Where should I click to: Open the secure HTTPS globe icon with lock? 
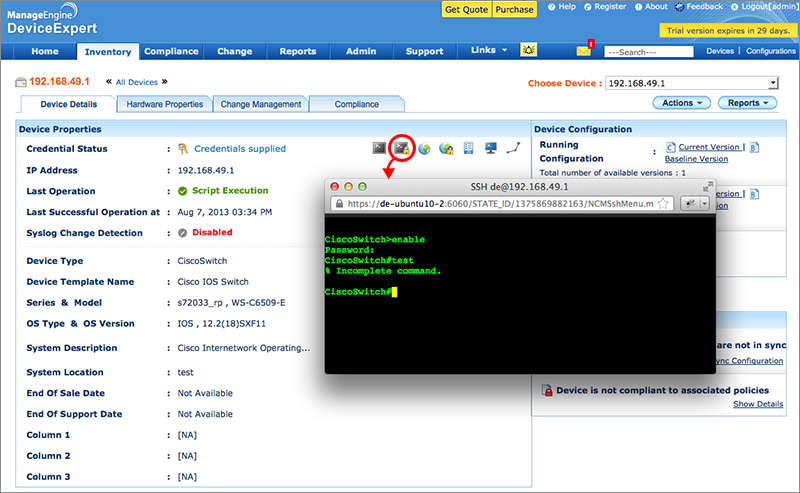click(446, 149)
